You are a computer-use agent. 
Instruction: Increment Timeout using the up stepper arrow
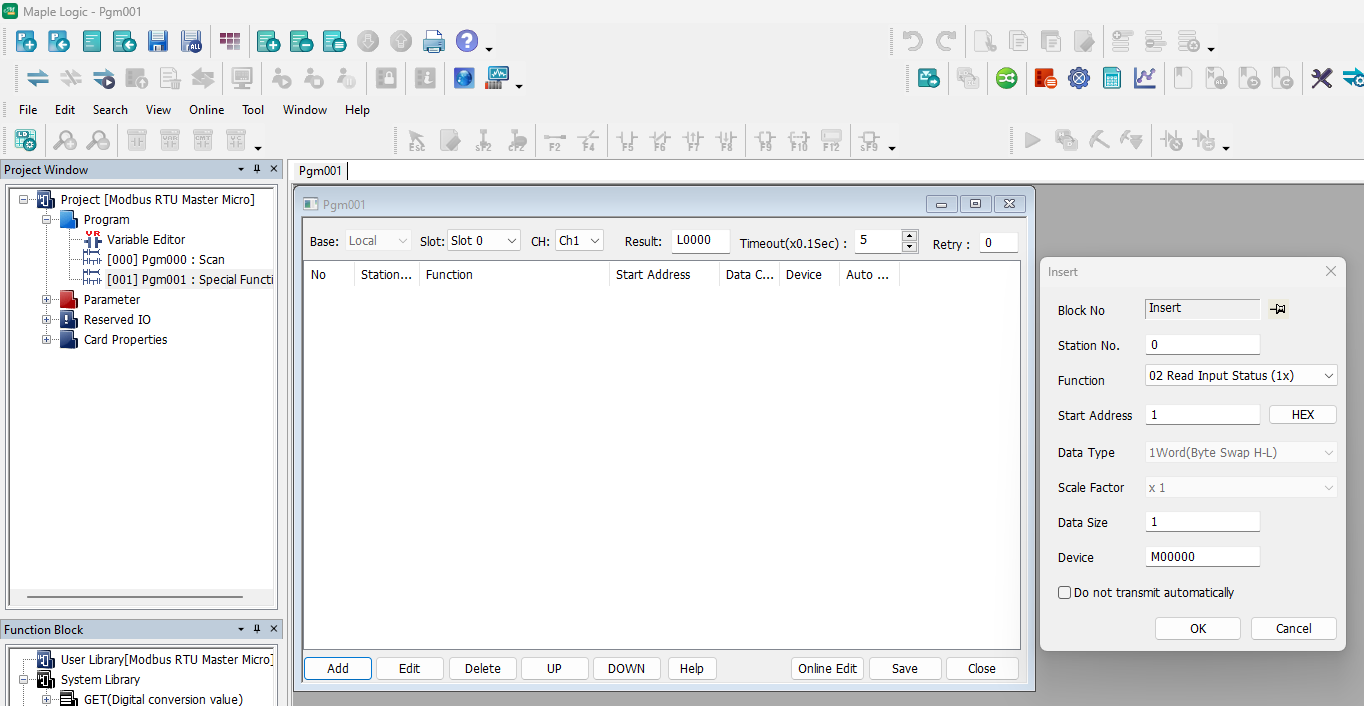tap(909, 236)
